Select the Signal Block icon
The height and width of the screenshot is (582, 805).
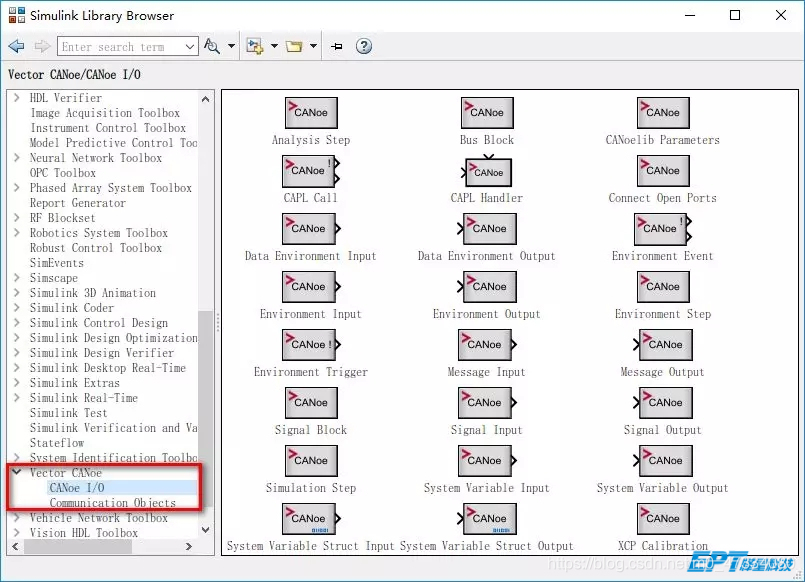pos(311,403)
